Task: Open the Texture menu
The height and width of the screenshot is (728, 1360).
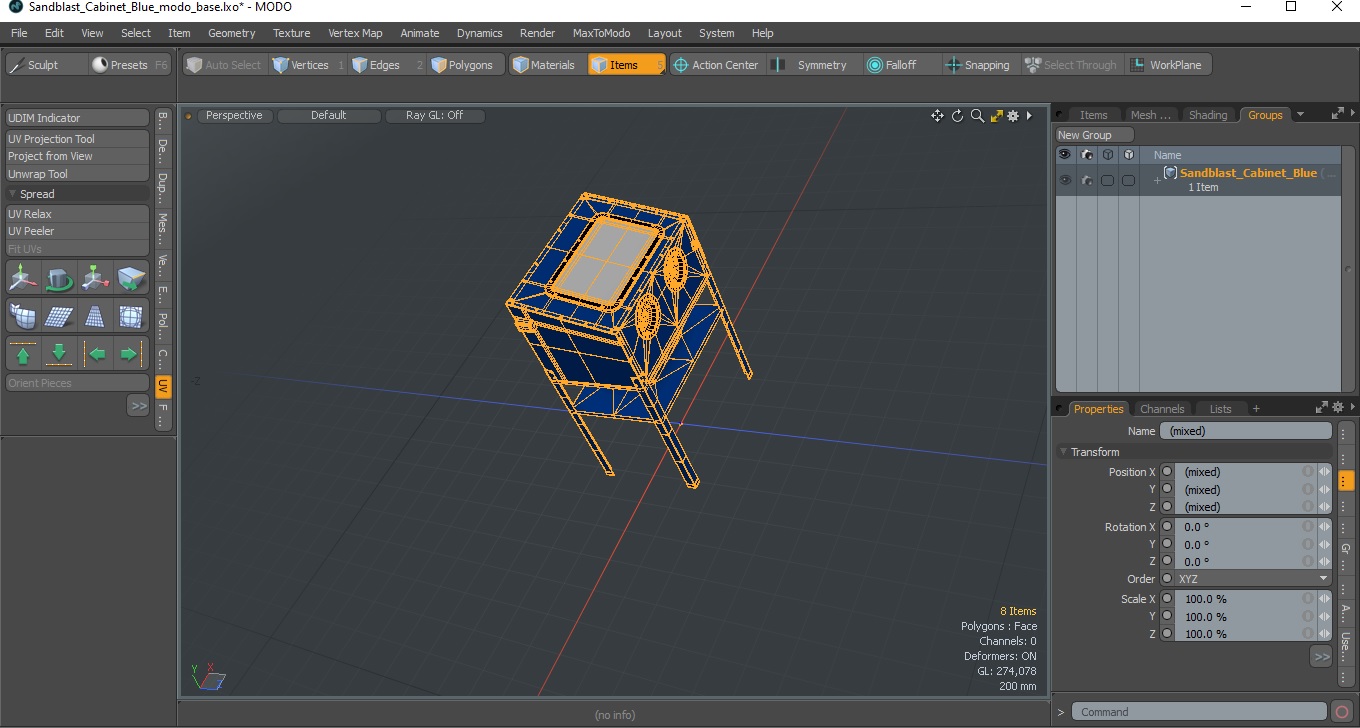Action: pos(291,33)
